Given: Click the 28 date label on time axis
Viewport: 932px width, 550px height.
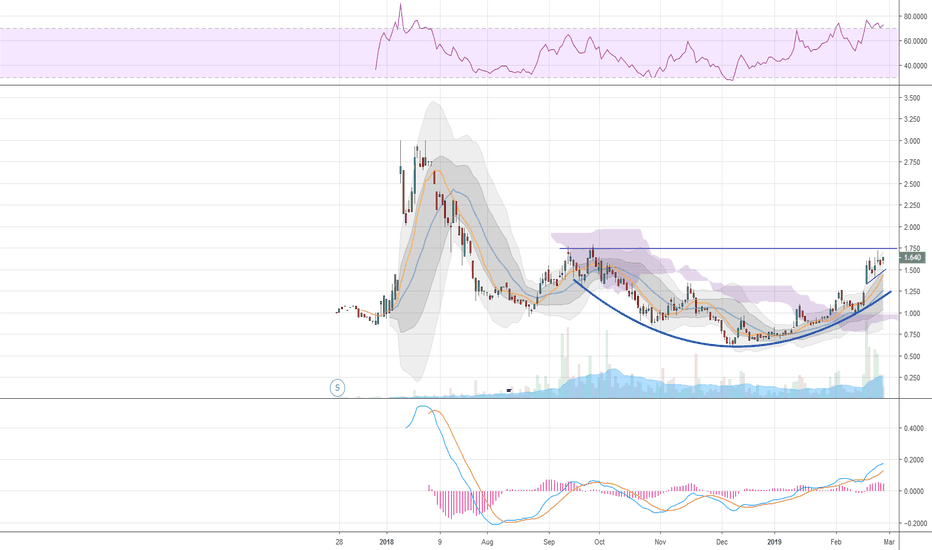Looking at the screenshot, I should click(339, 542).
